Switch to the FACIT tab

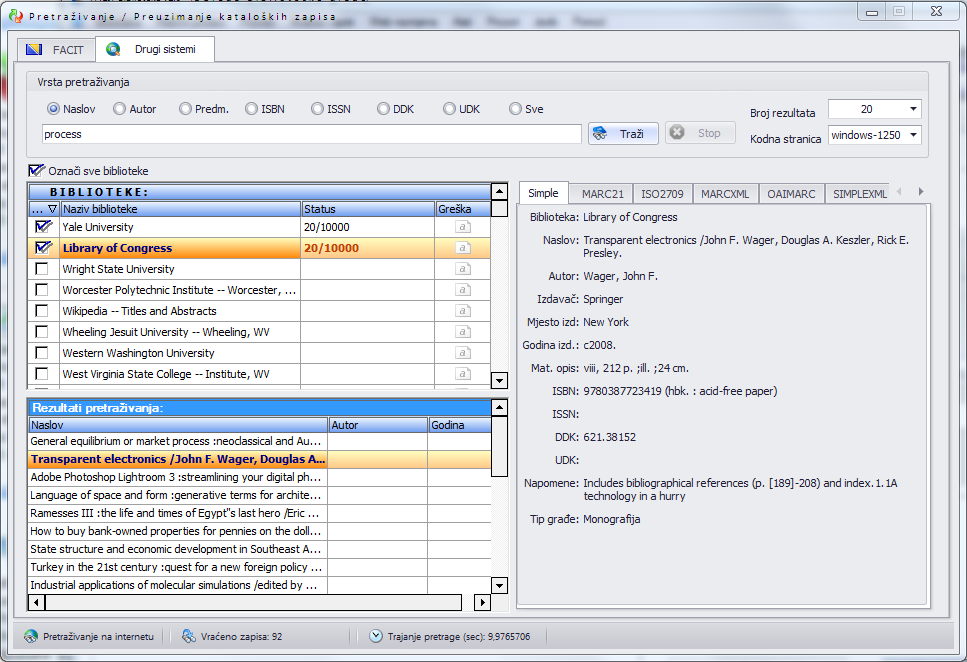coord(56,49)
